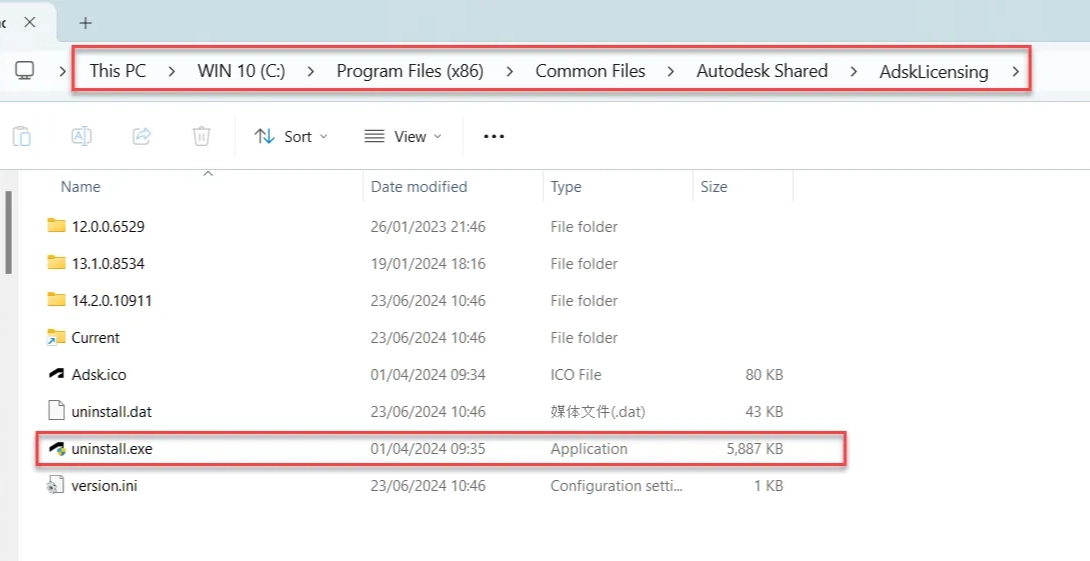Sort by the Size column header
The height and width of the screenshot is (561, 1090).
[714, 186]
